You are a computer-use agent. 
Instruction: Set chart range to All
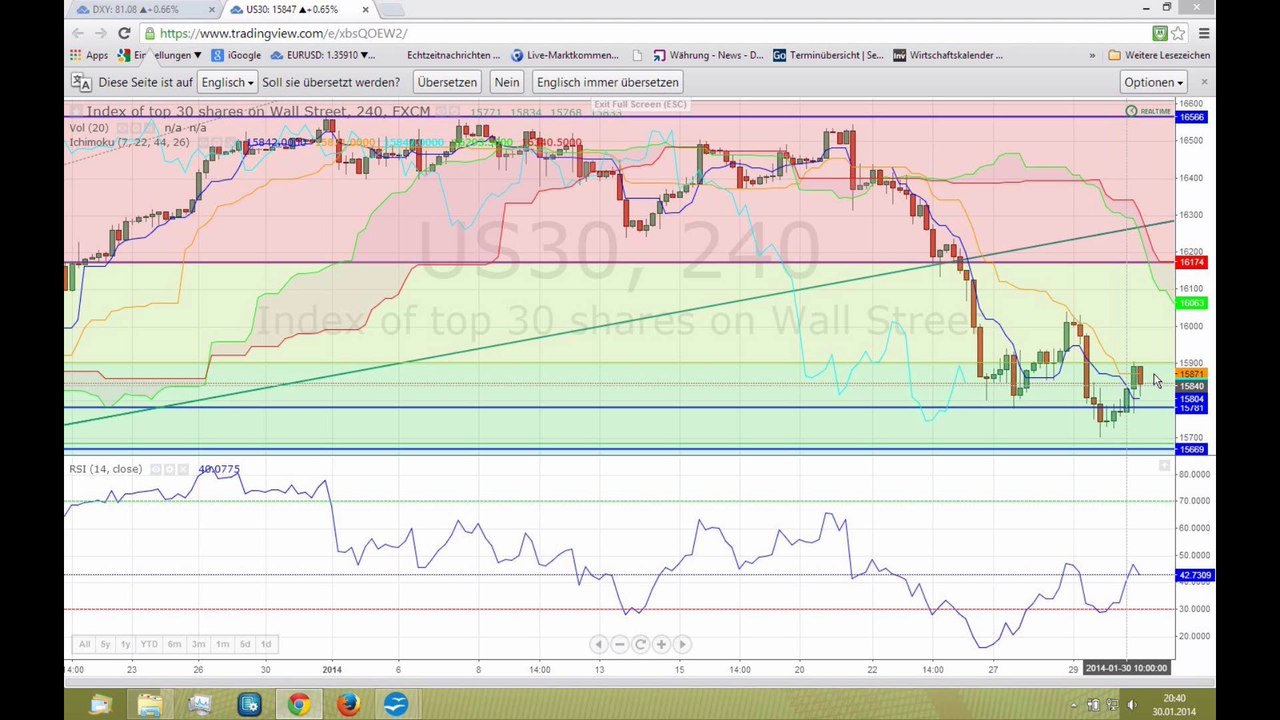pos(84,644)
